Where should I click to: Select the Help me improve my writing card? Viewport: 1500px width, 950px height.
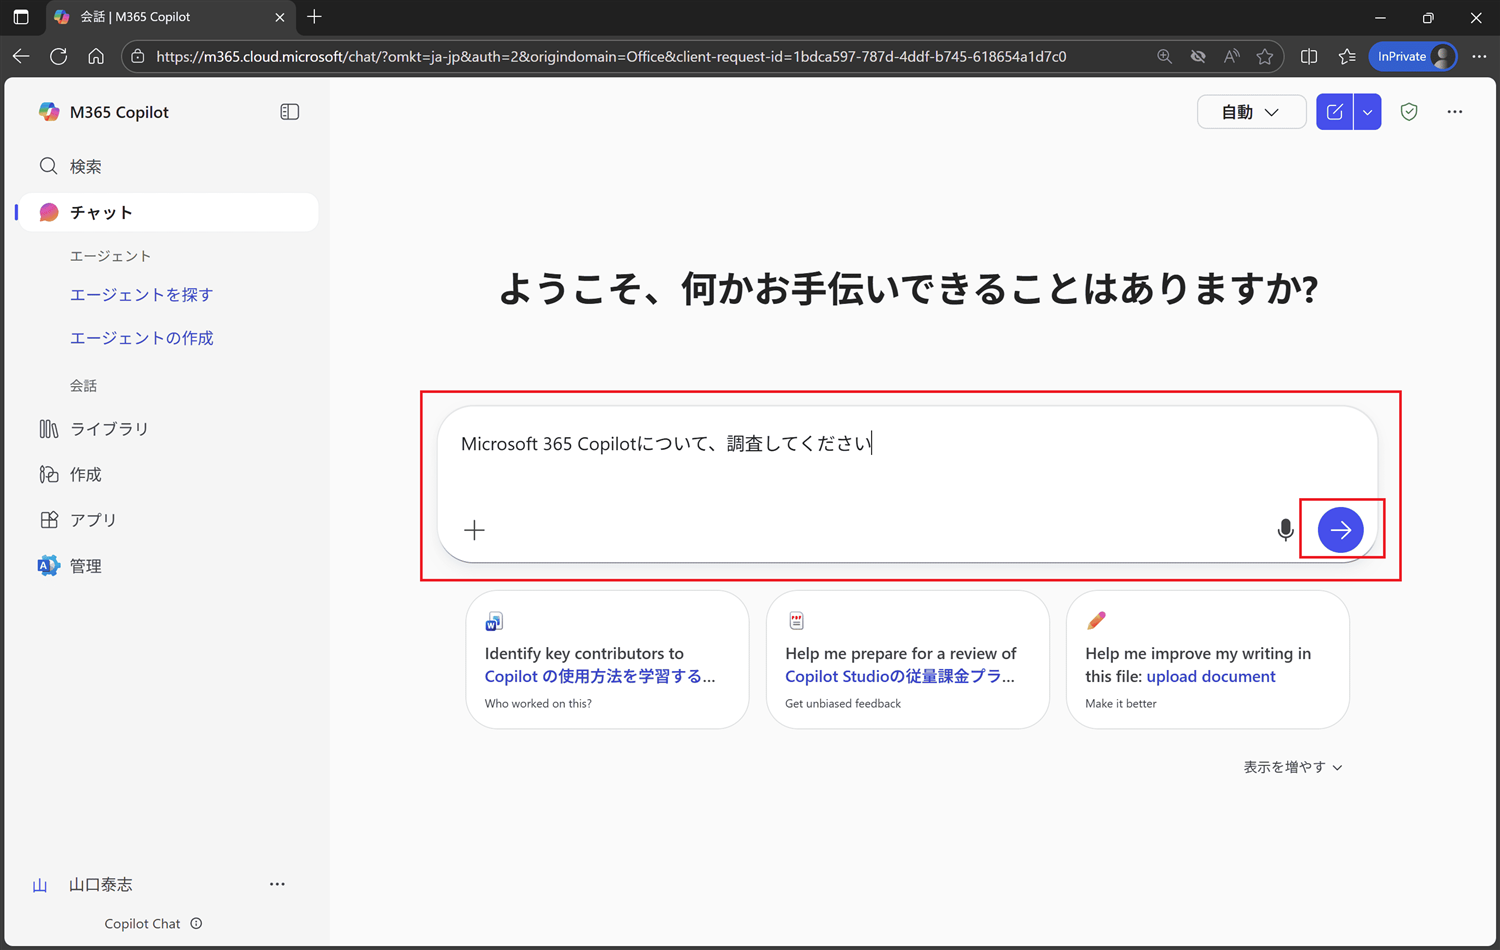coord(1207,660)
